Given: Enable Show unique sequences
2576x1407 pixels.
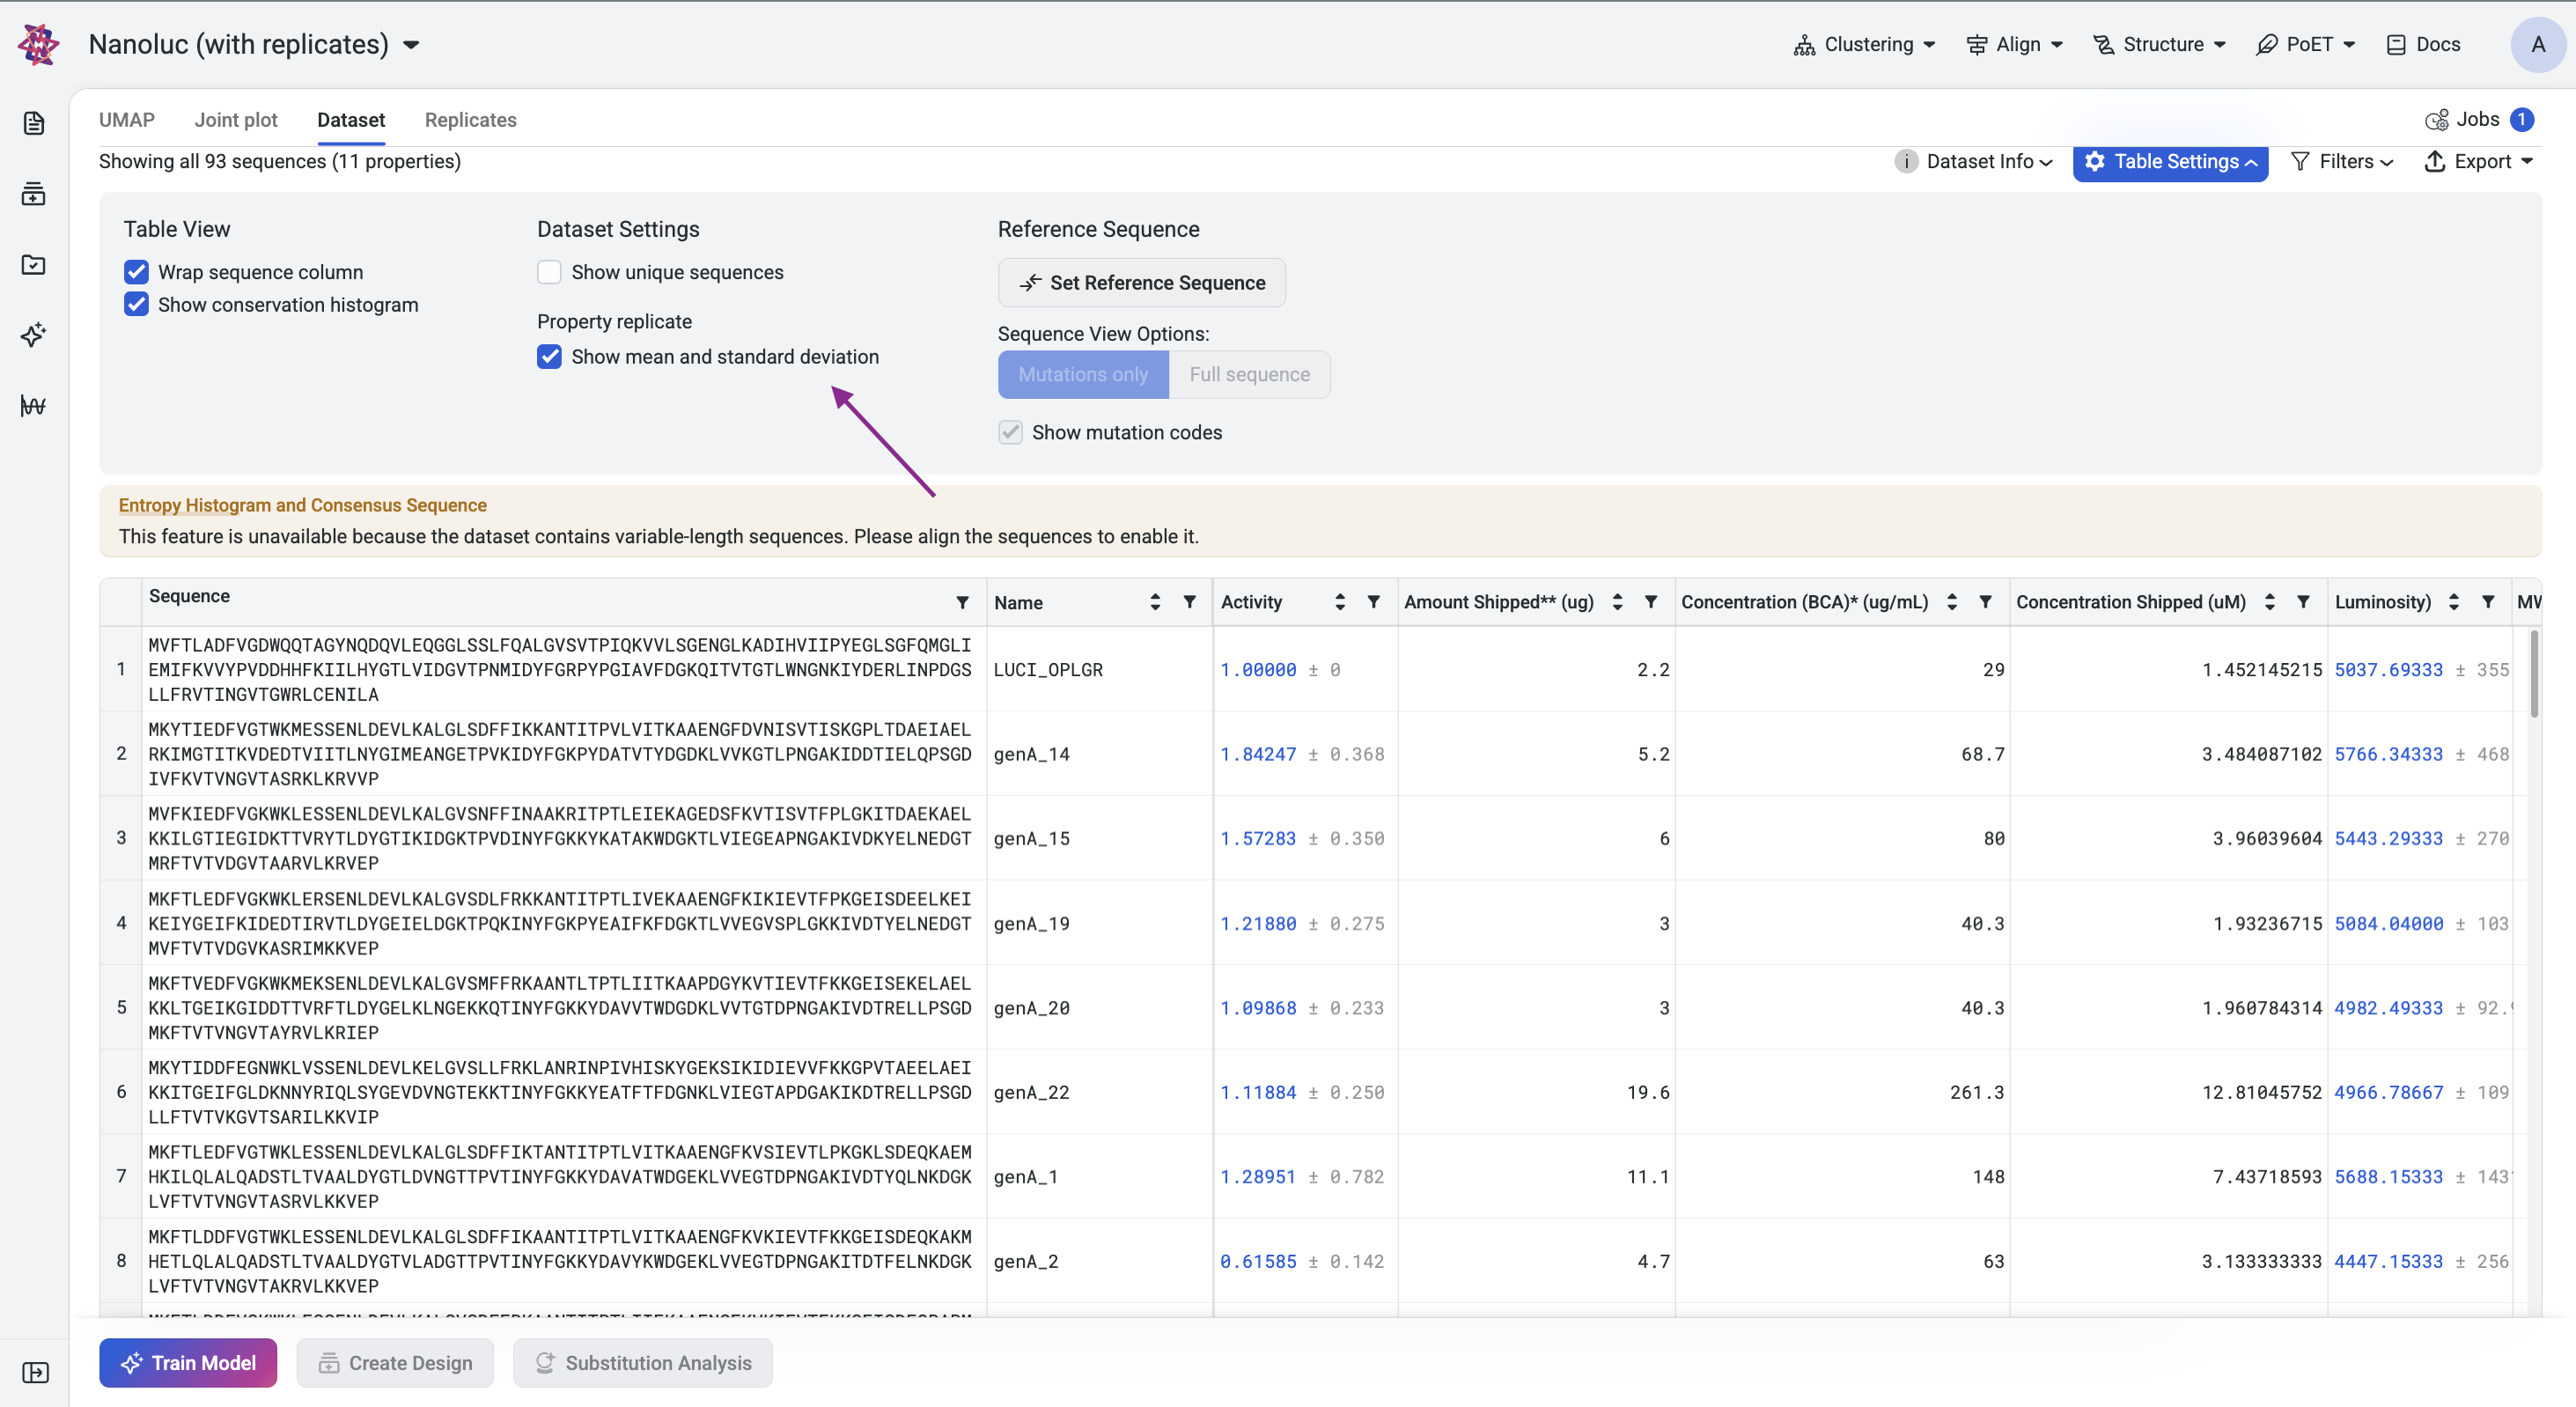Looking at the screenshot, I should point(550,272).
